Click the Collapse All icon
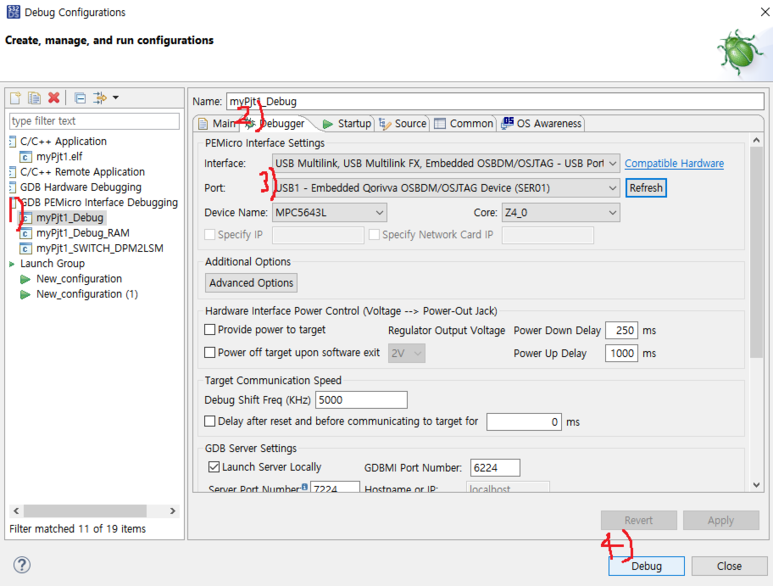773x586 pixels. 80,98
